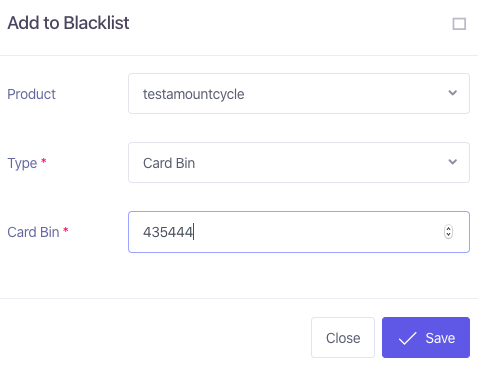Image resolution: width=478 pixels, height=373 pixels.
Task: Increase Card Bin value with up arrow
Action: click(x=448, y=229)
